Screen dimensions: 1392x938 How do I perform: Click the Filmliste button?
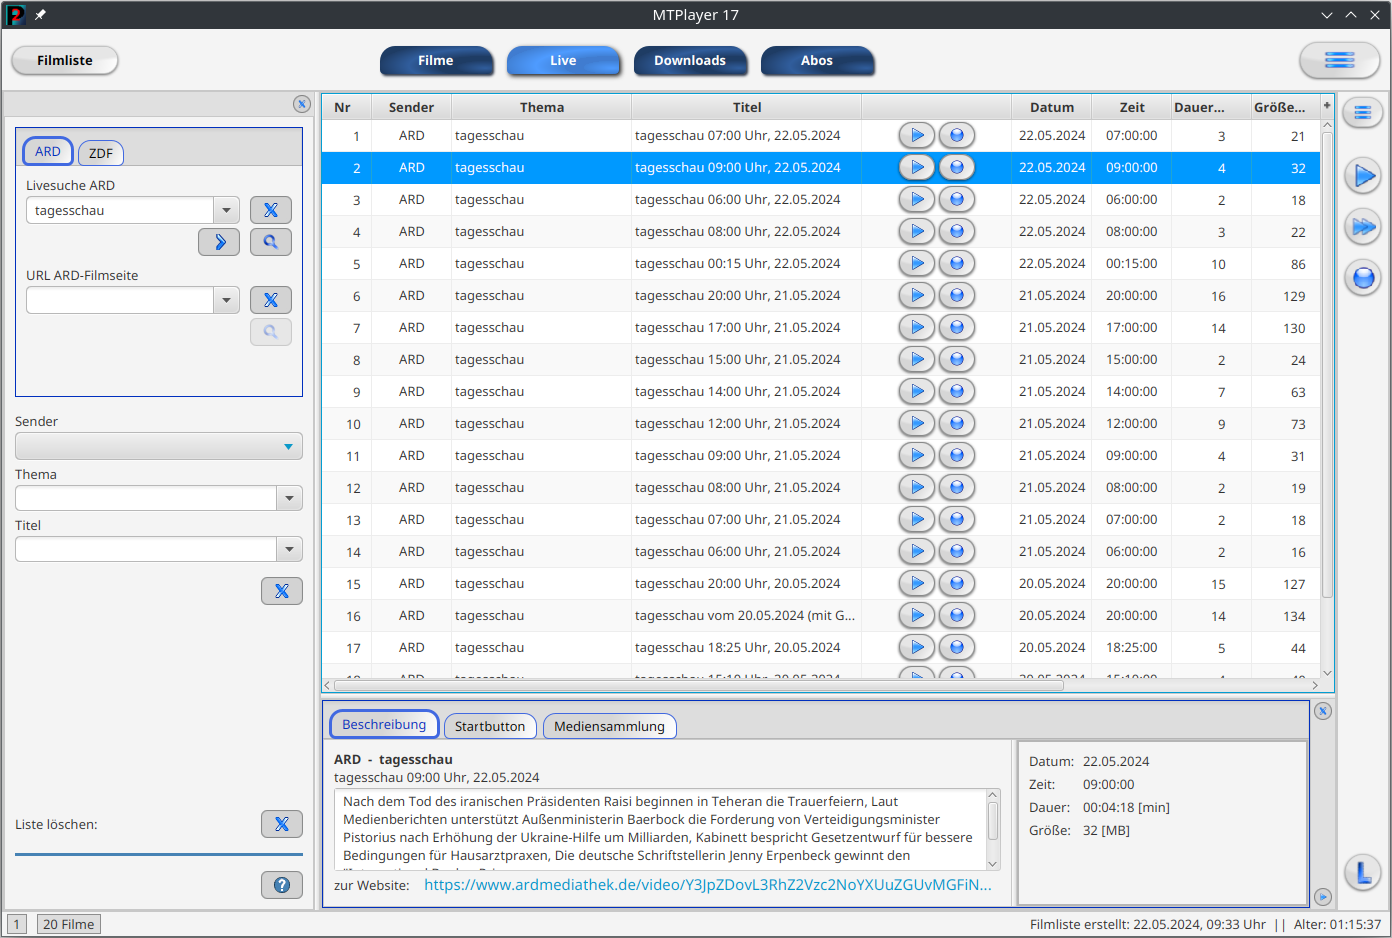pyautogui.click(x=65, y=61)
